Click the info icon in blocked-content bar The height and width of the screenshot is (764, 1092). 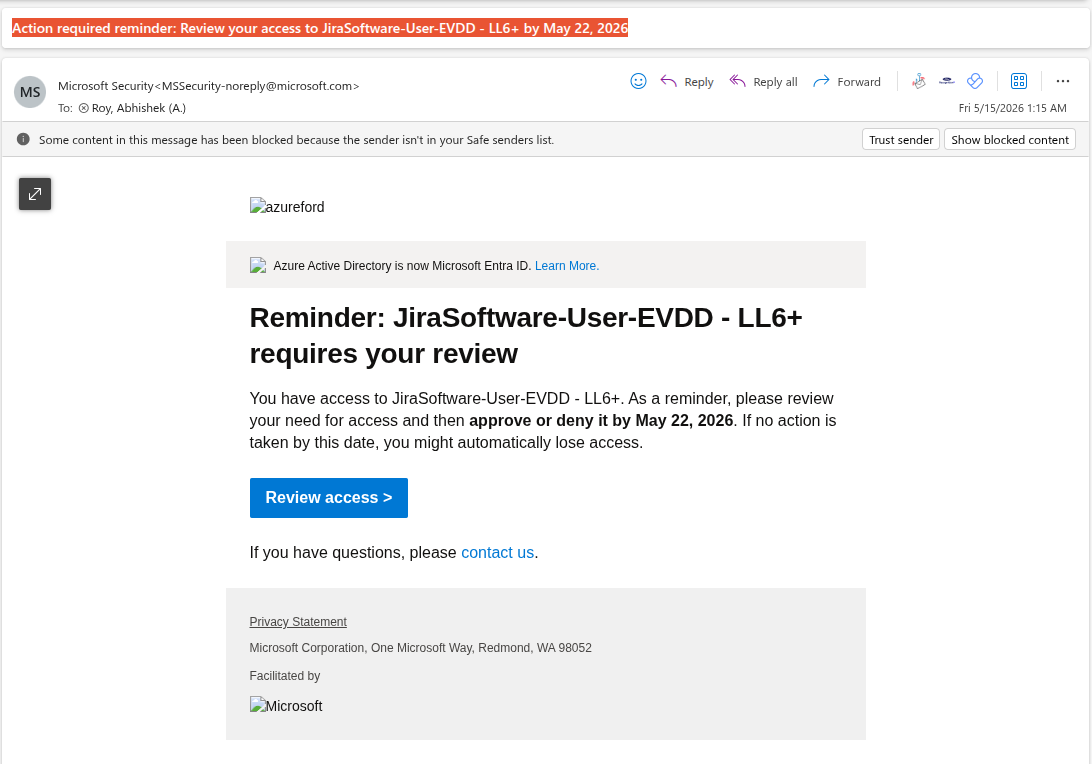click(x=23, y=139)
